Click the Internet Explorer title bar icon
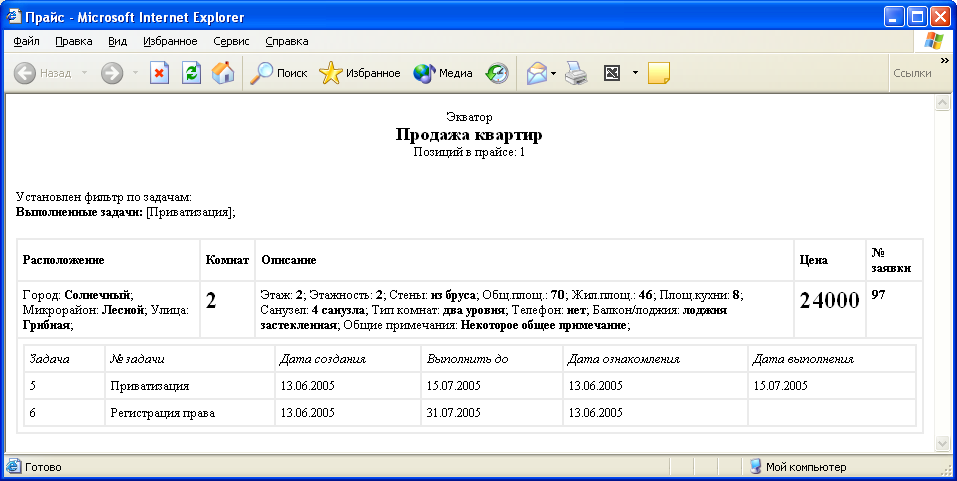 [13, 16]
